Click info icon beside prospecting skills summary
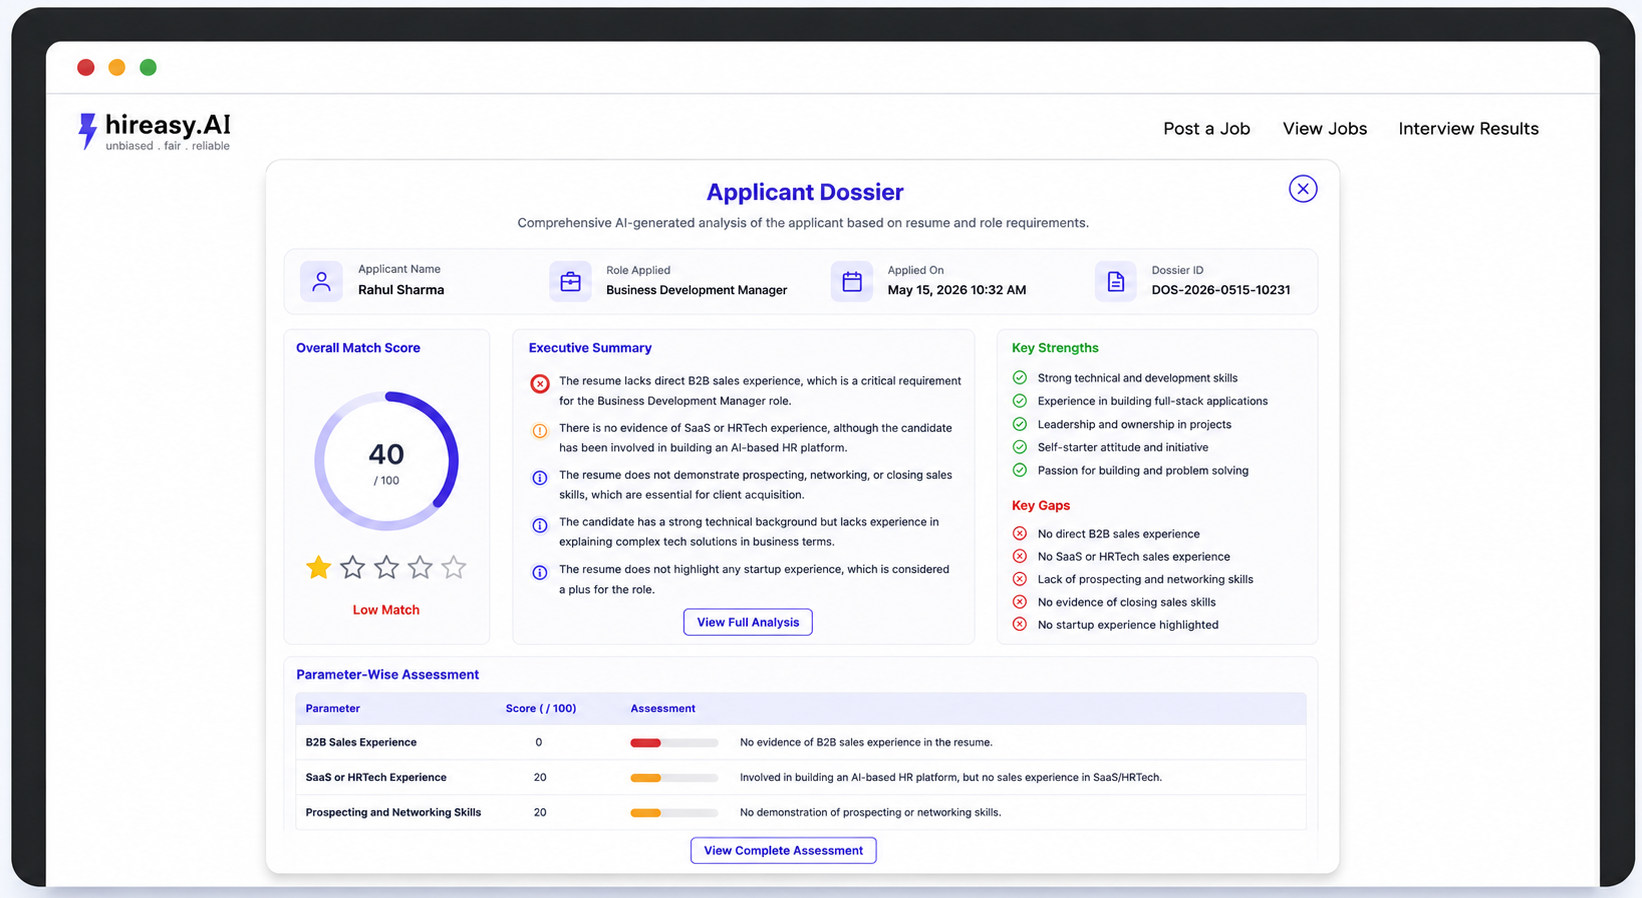 tap(540, 478)
